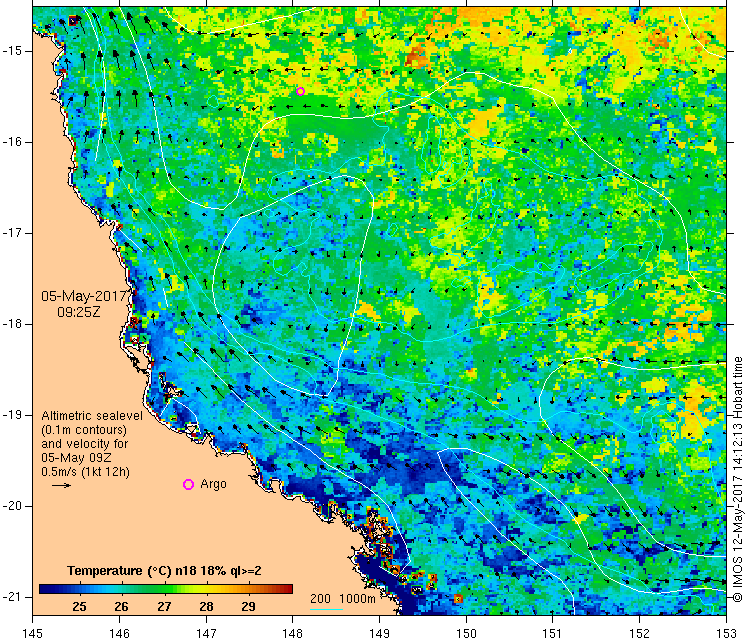The image size is (750, 640).
Task: Click longitude axis label '148'
Action: point(293,633)
